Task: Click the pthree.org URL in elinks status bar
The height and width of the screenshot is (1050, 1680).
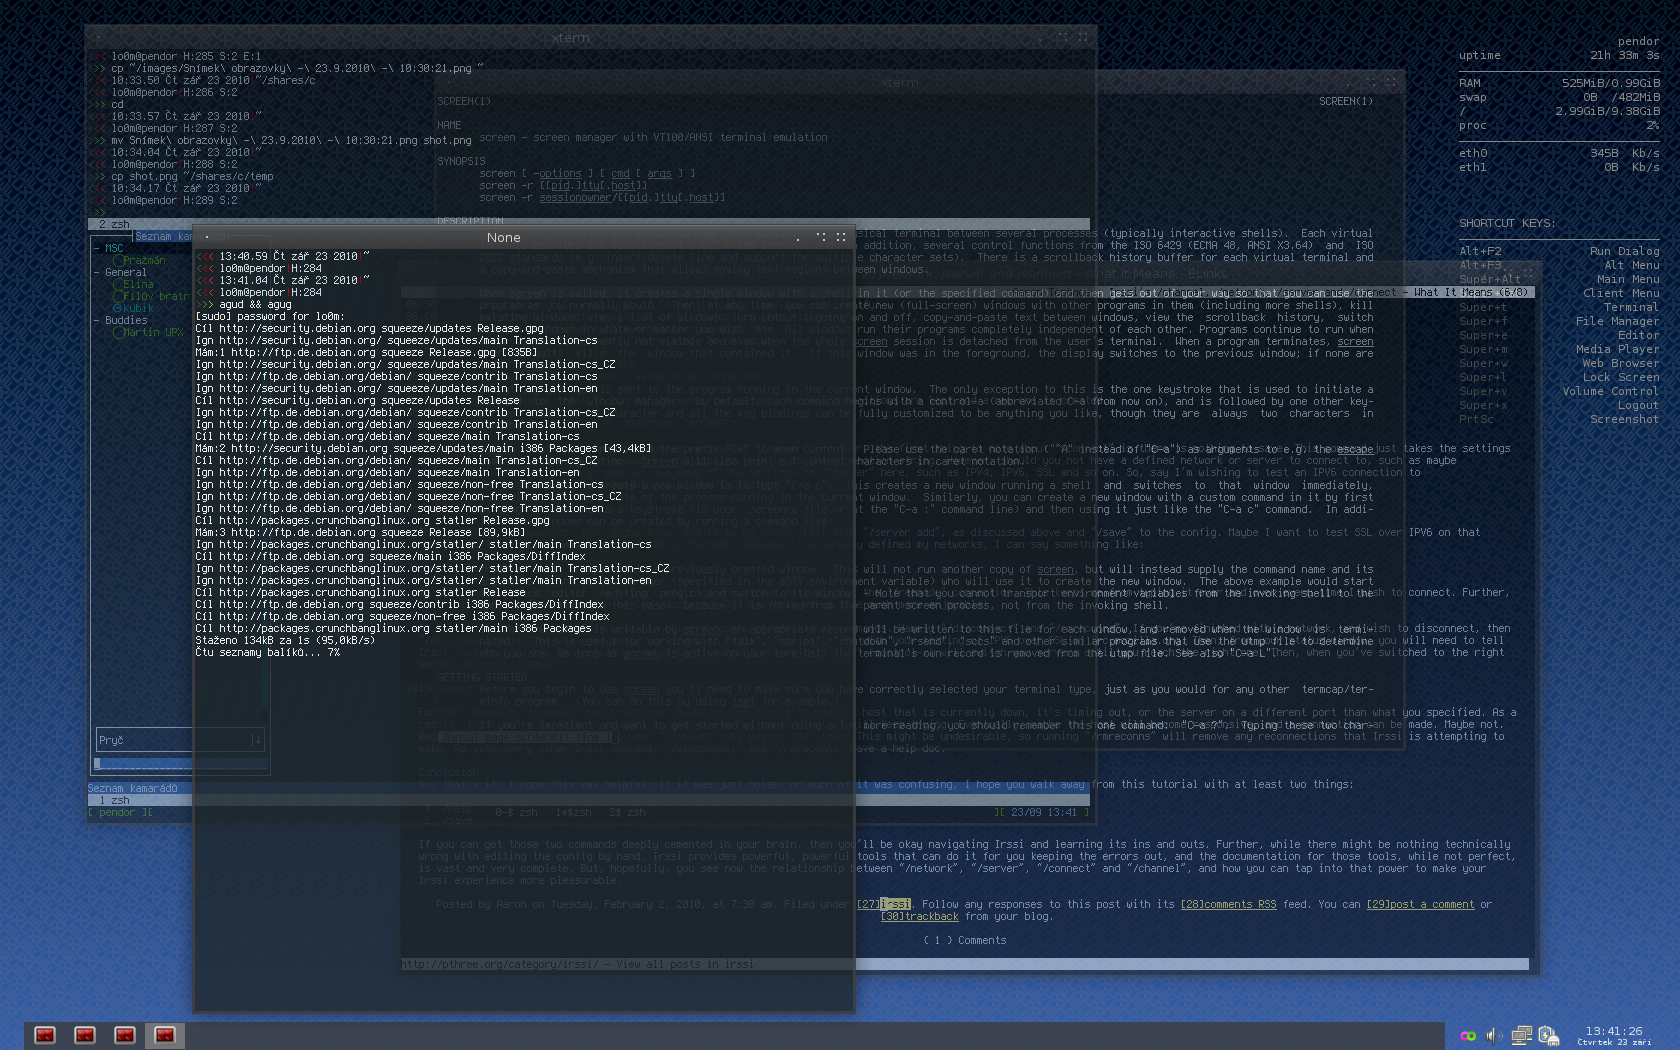Action: pos(500,964)
